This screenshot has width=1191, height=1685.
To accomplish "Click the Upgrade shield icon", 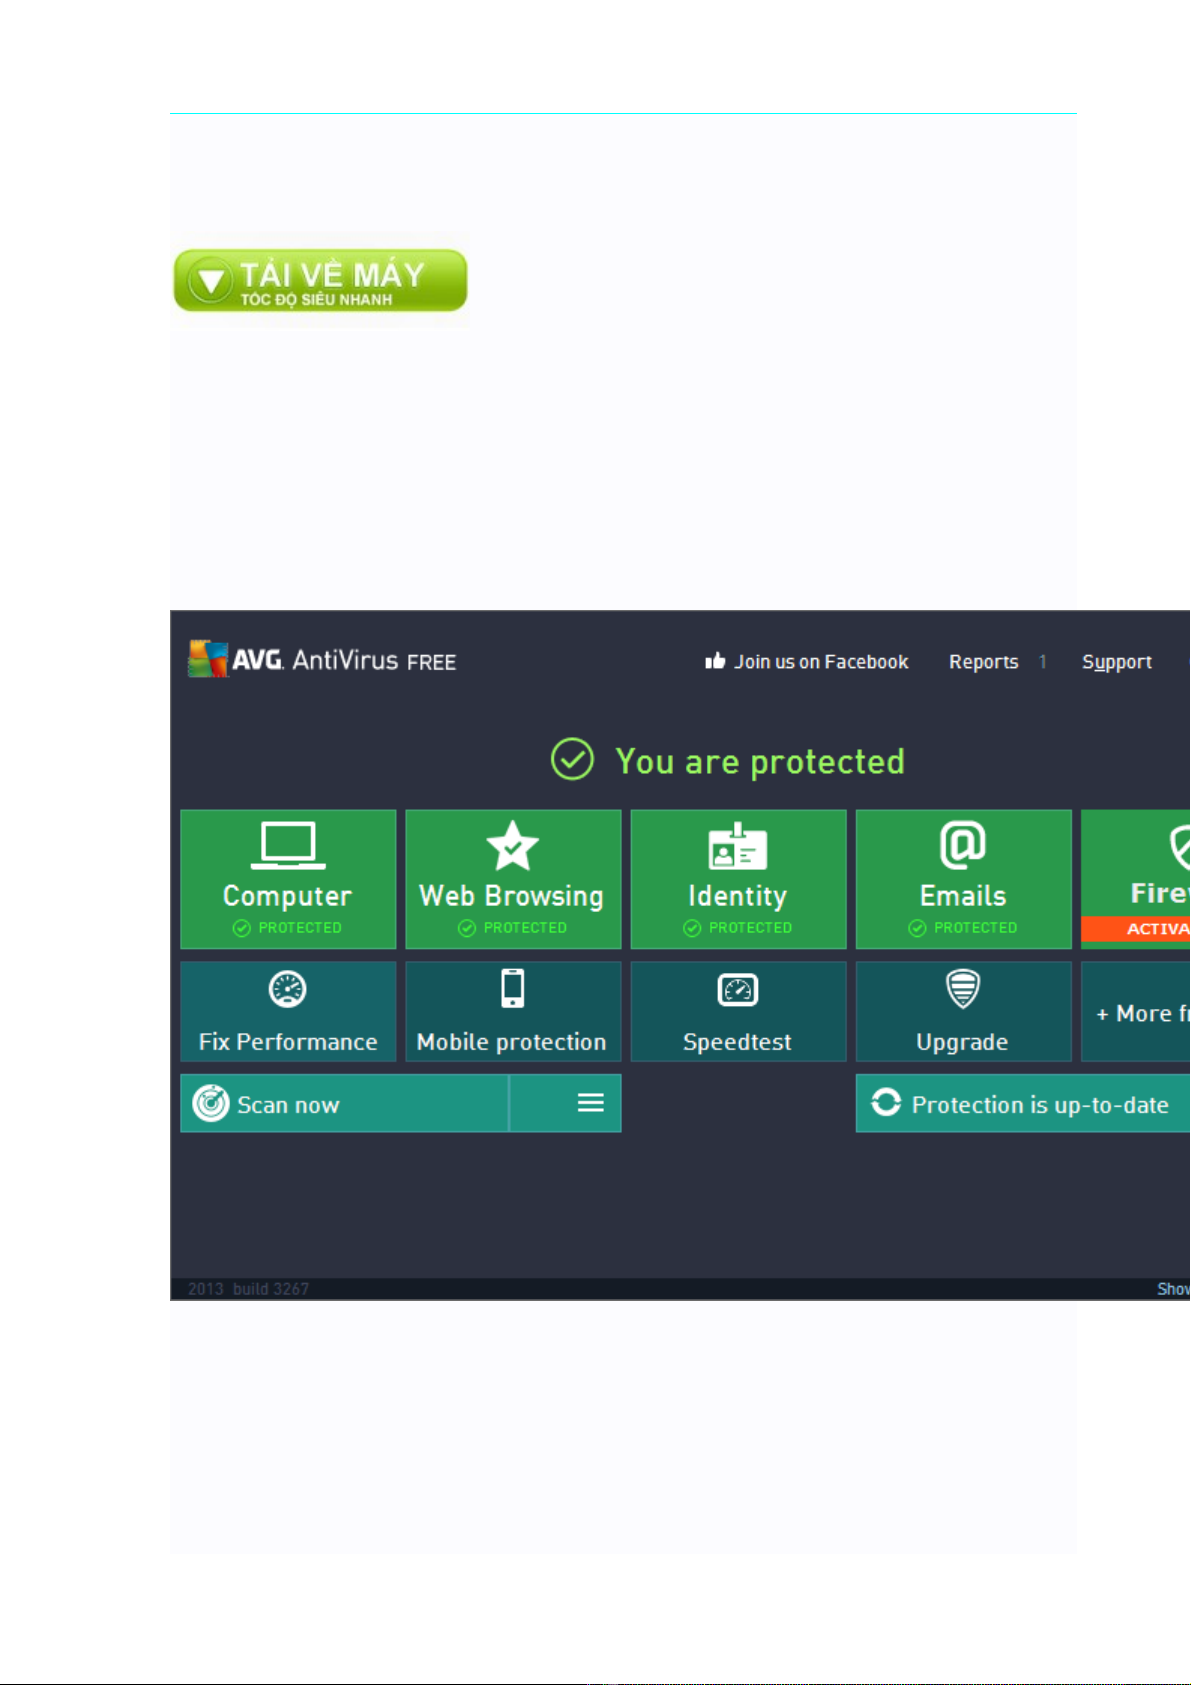I will pos(963,989).
